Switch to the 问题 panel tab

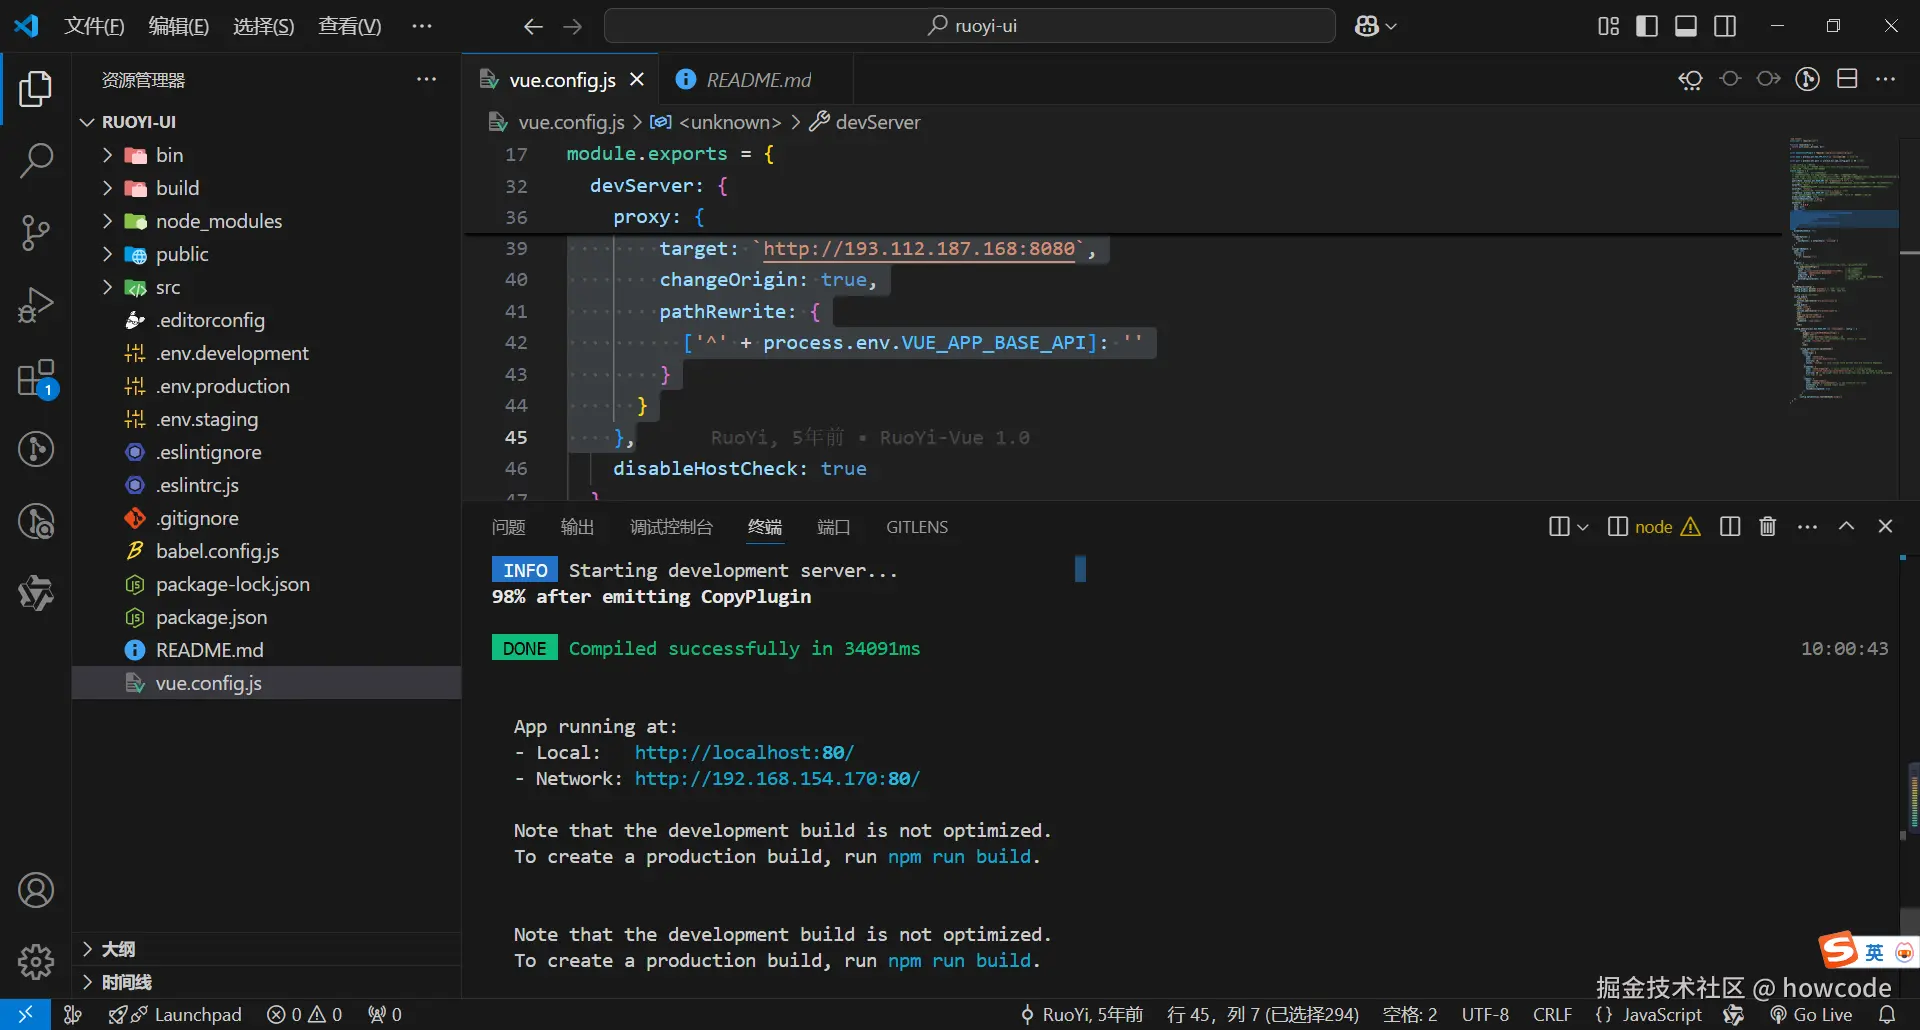click(x=509, y=527)
